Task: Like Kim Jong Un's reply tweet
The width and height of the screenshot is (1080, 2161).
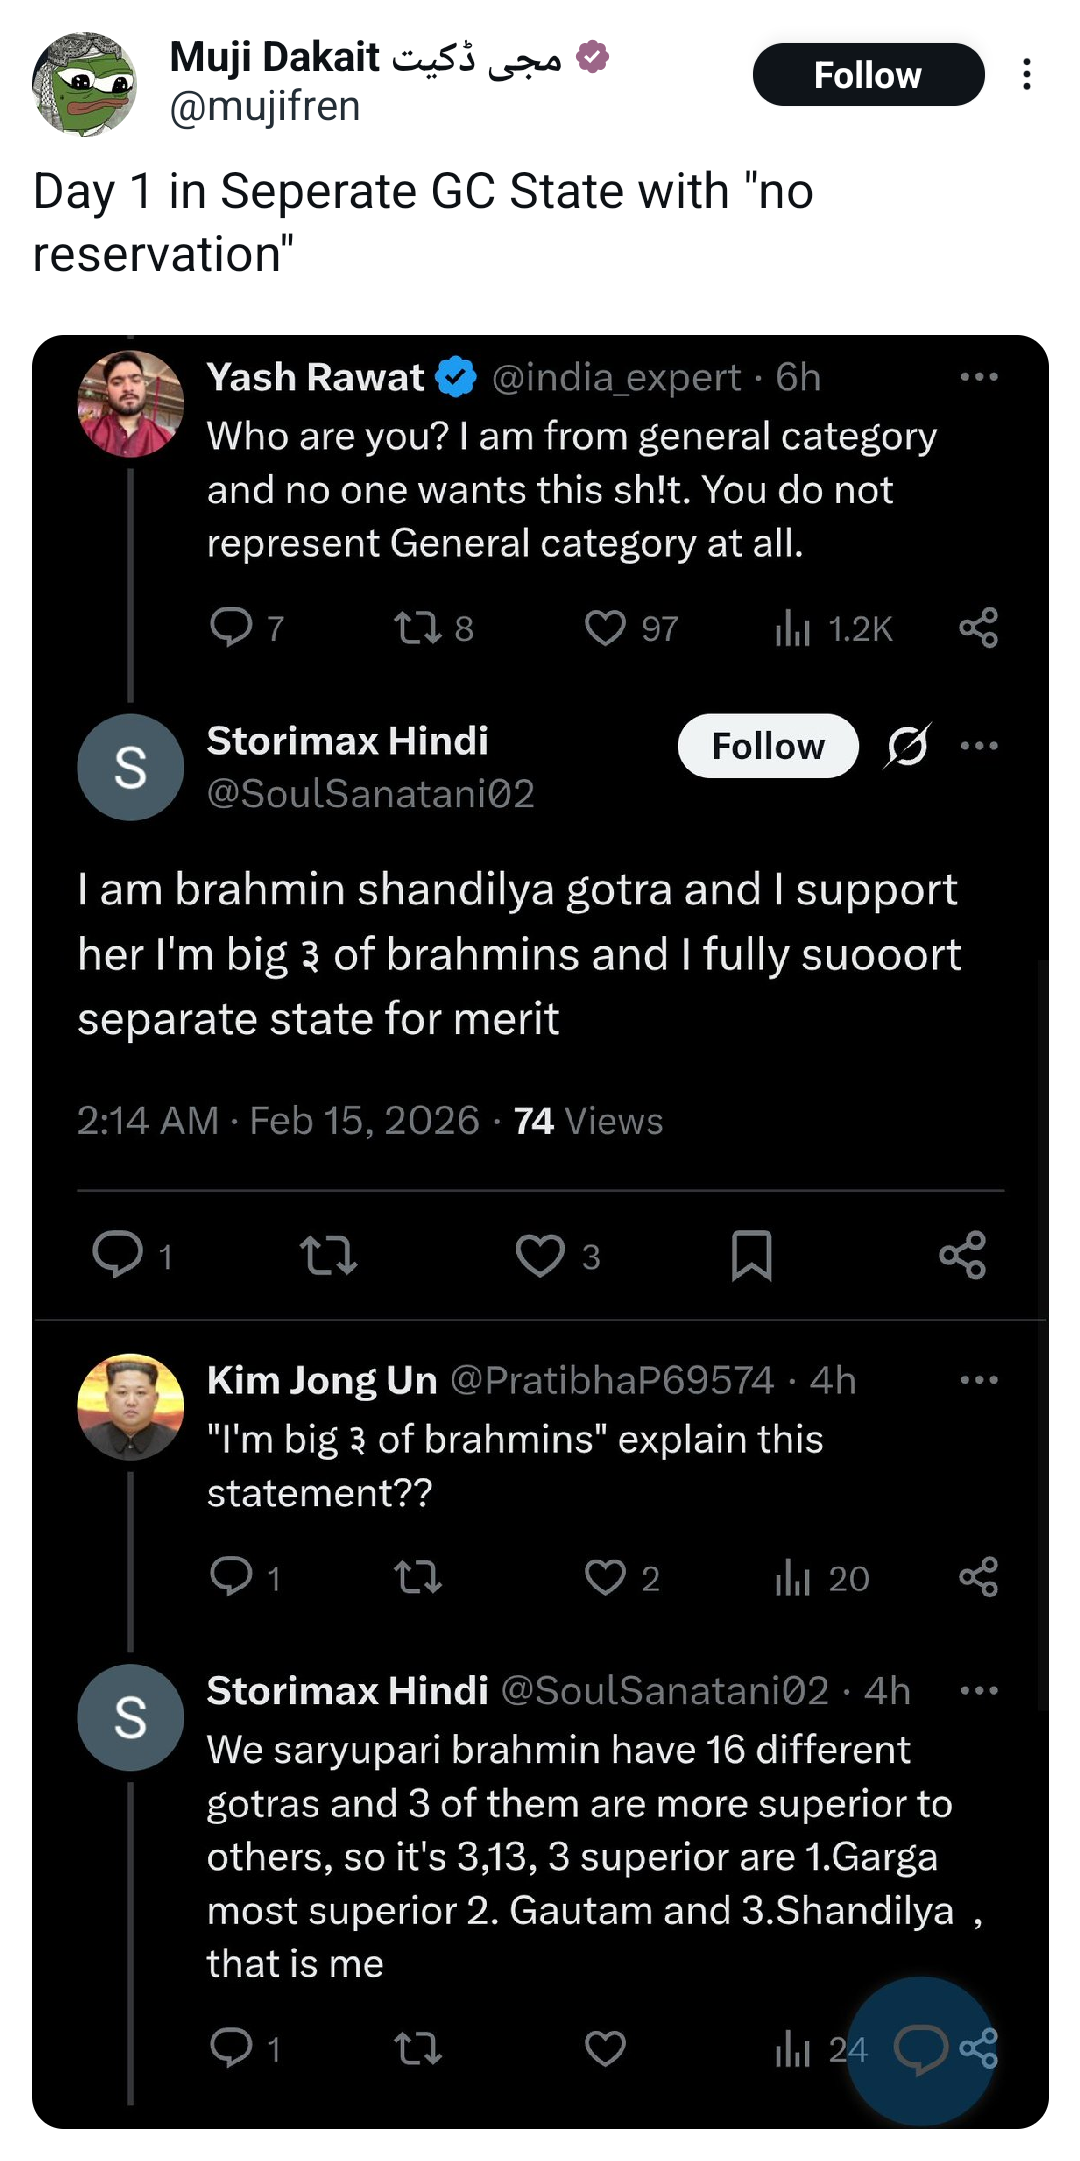Action: coord(605,1578)
